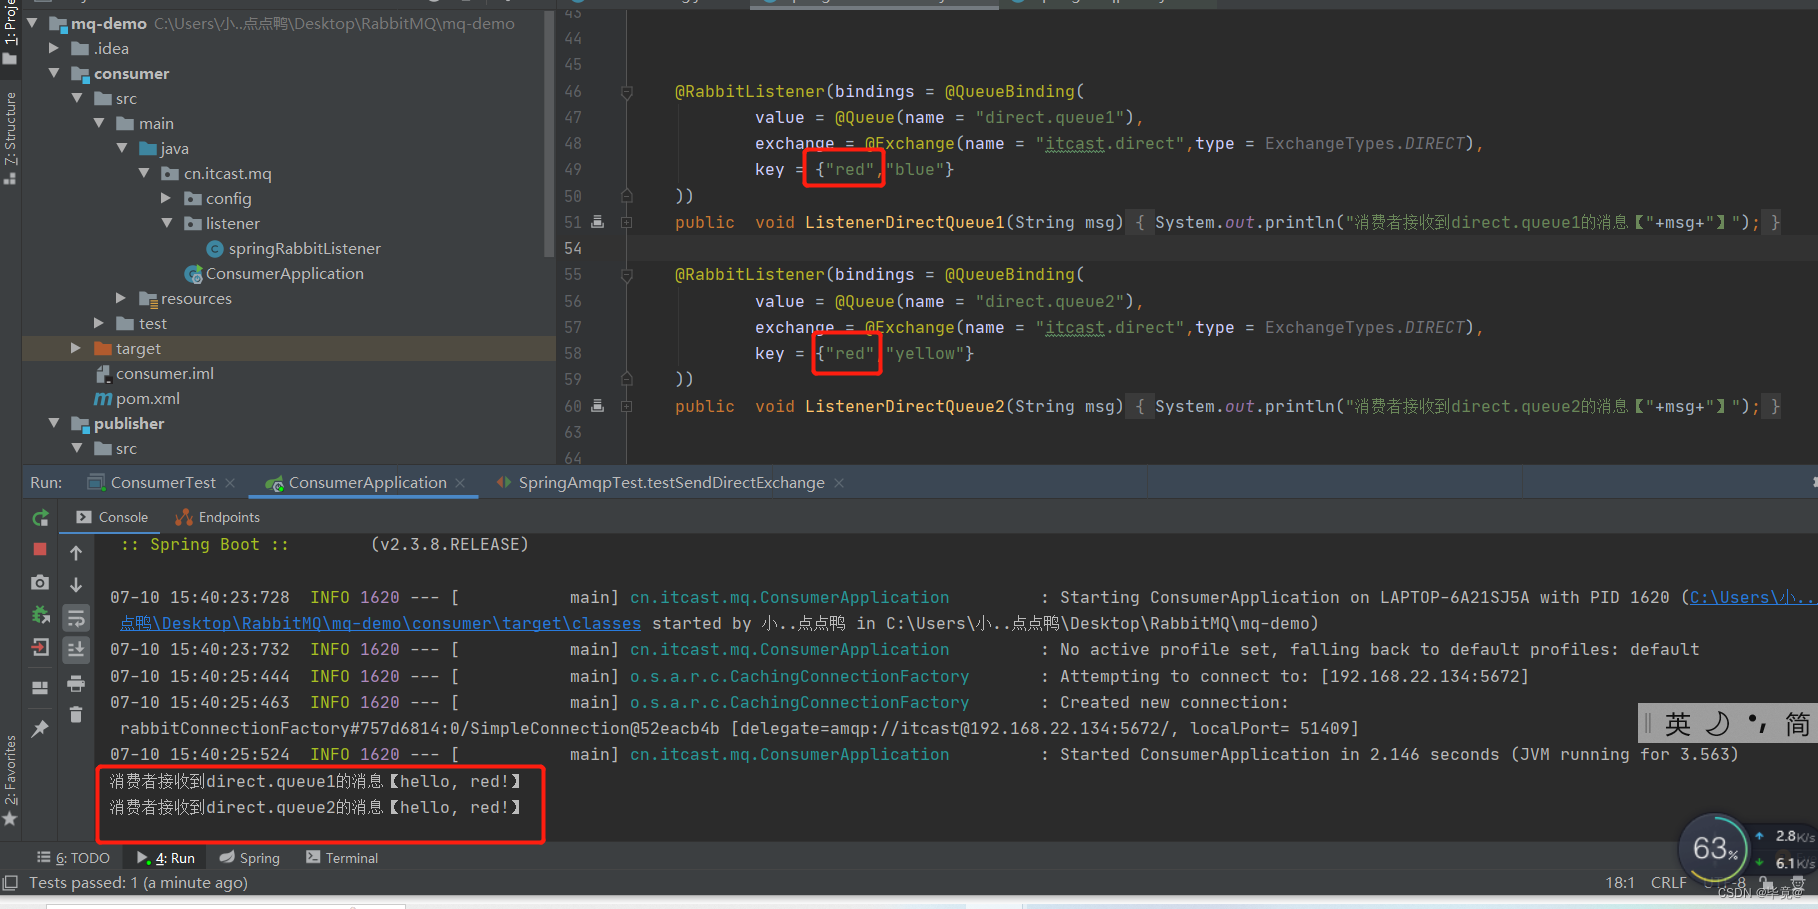Viewport: 1818px width, 909px height.
Task: Click gutter run icon beside ListenerDirectQueue2
Action: click(597, 406)
